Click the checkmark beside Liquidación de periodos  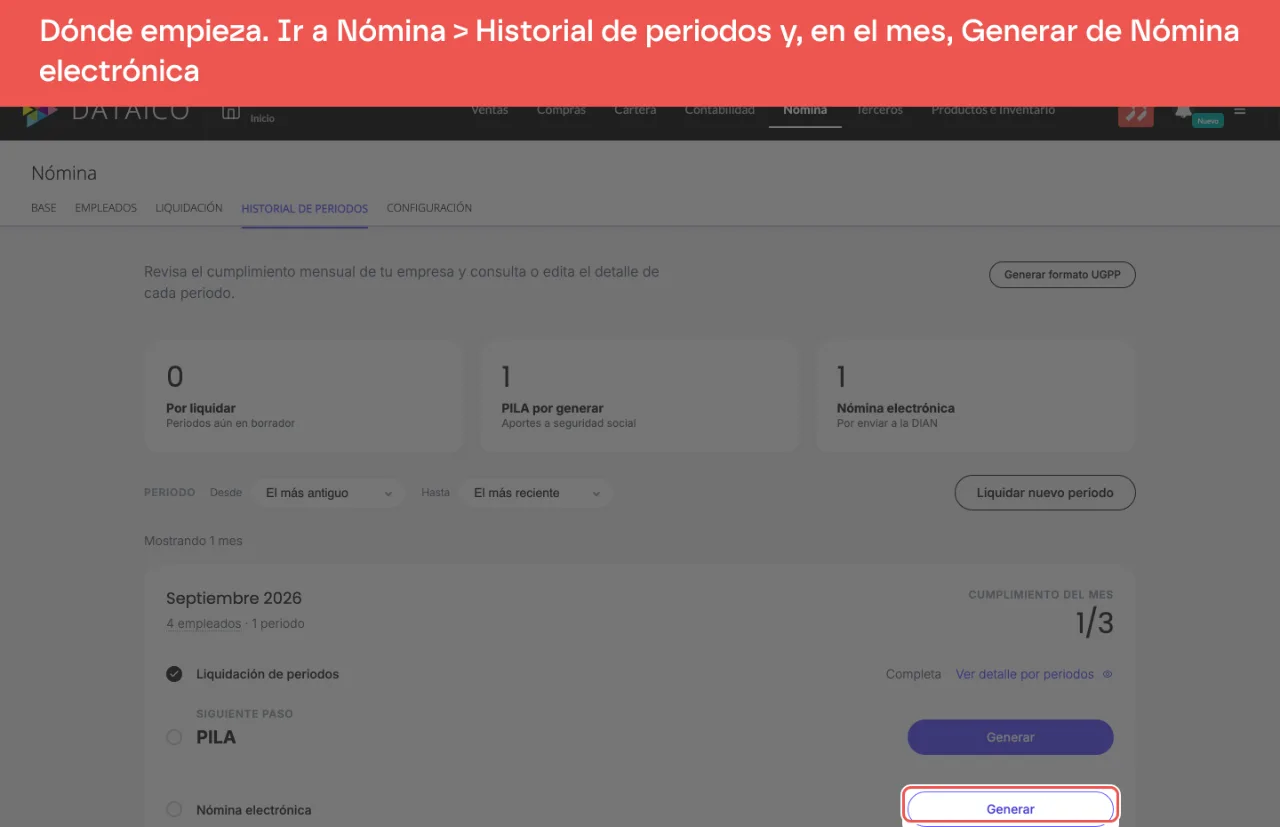point(174,674)
